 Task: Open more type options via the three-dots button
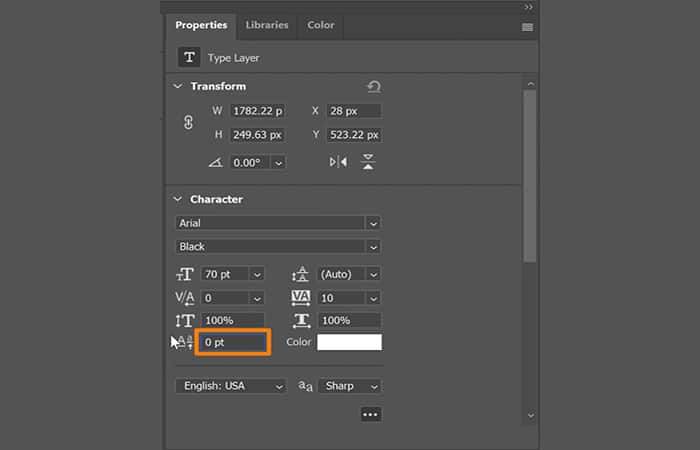click(371, 414)
